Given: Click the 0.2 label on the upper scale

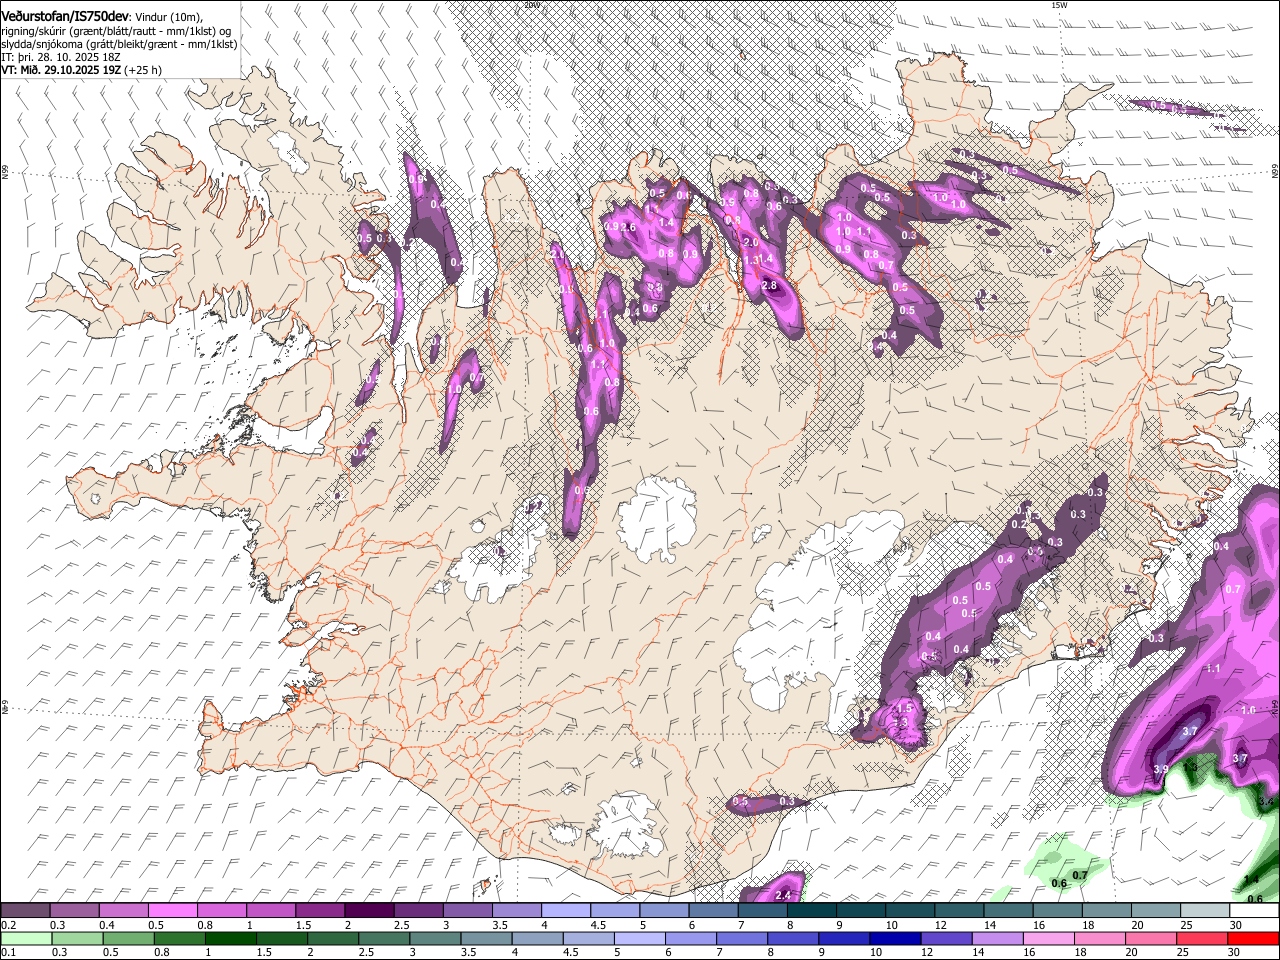Looking at the screenshot, I should pos(7,925).
